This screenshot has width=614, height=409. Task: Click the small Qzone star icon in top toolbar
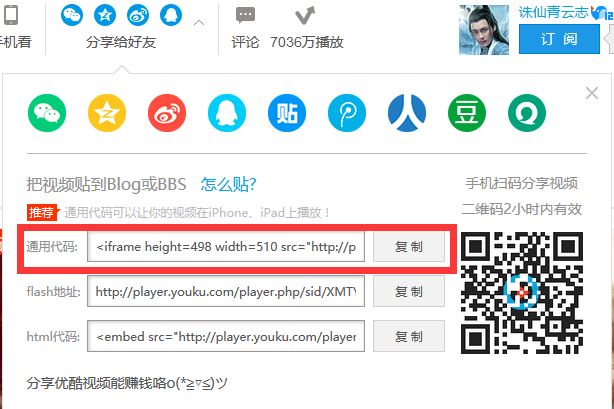[x=105, y=15]
